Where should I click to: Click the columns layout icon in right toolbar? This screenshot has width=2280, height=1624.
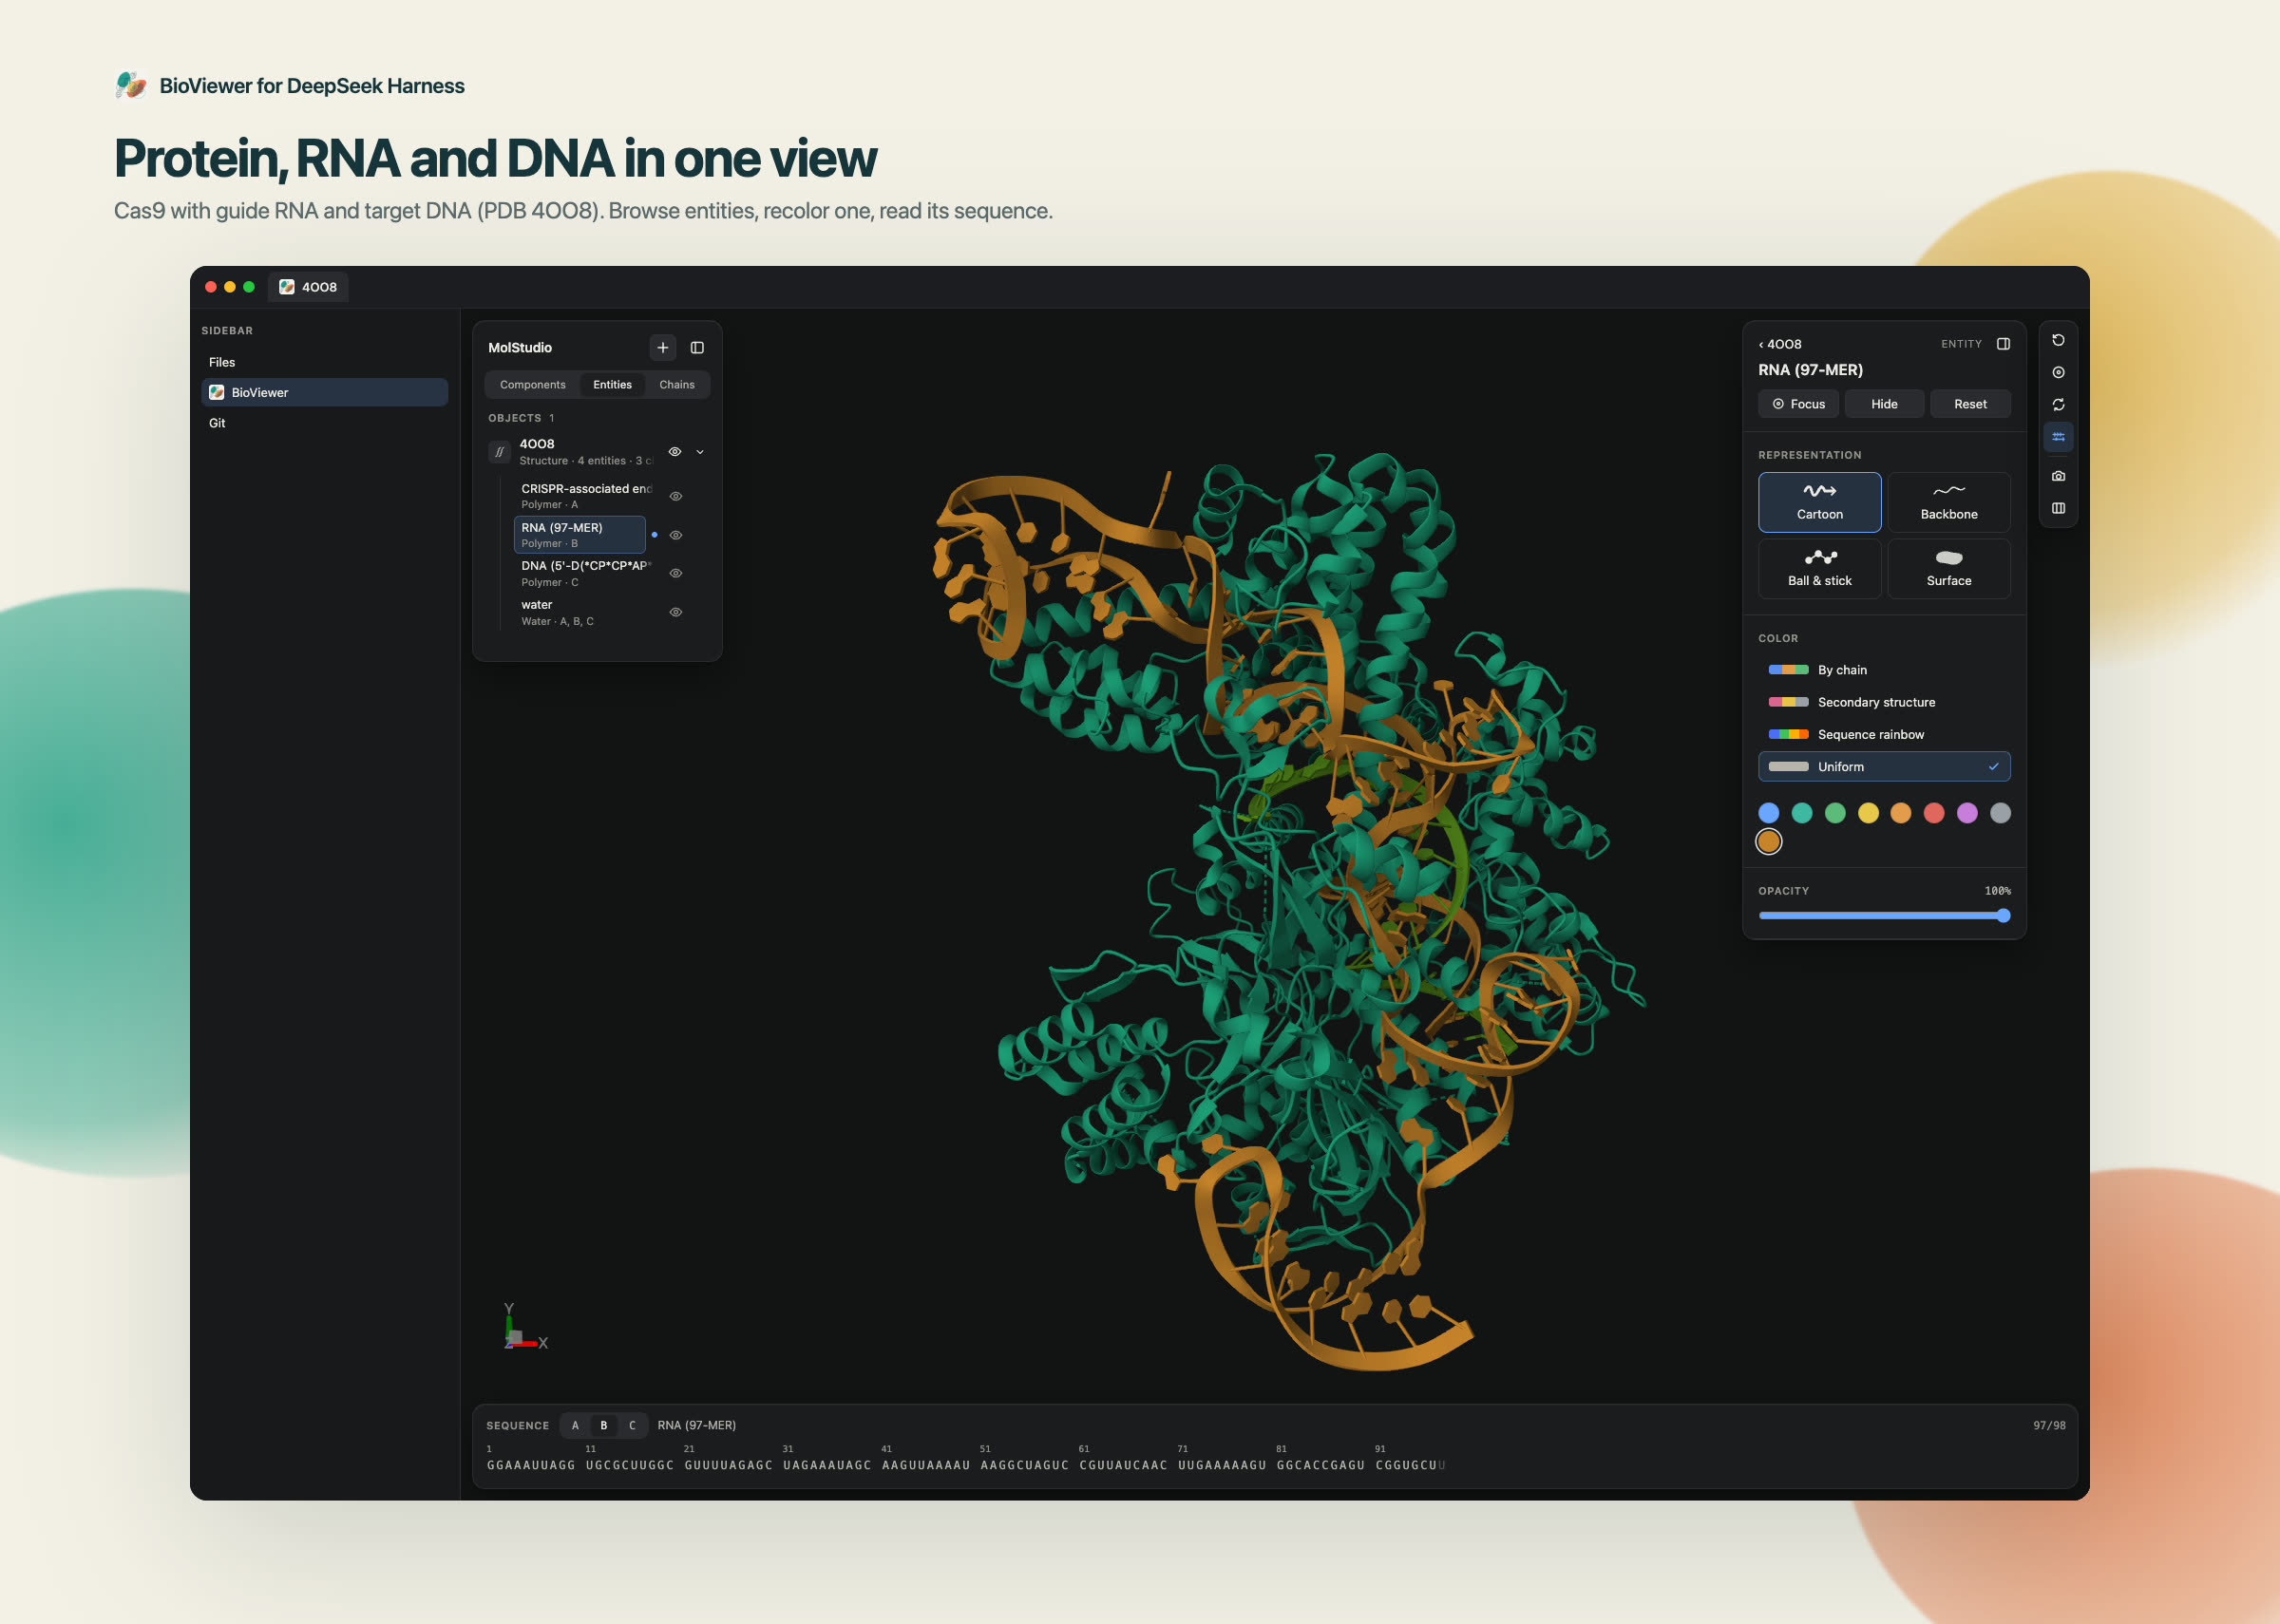(x=2058, y=508)
